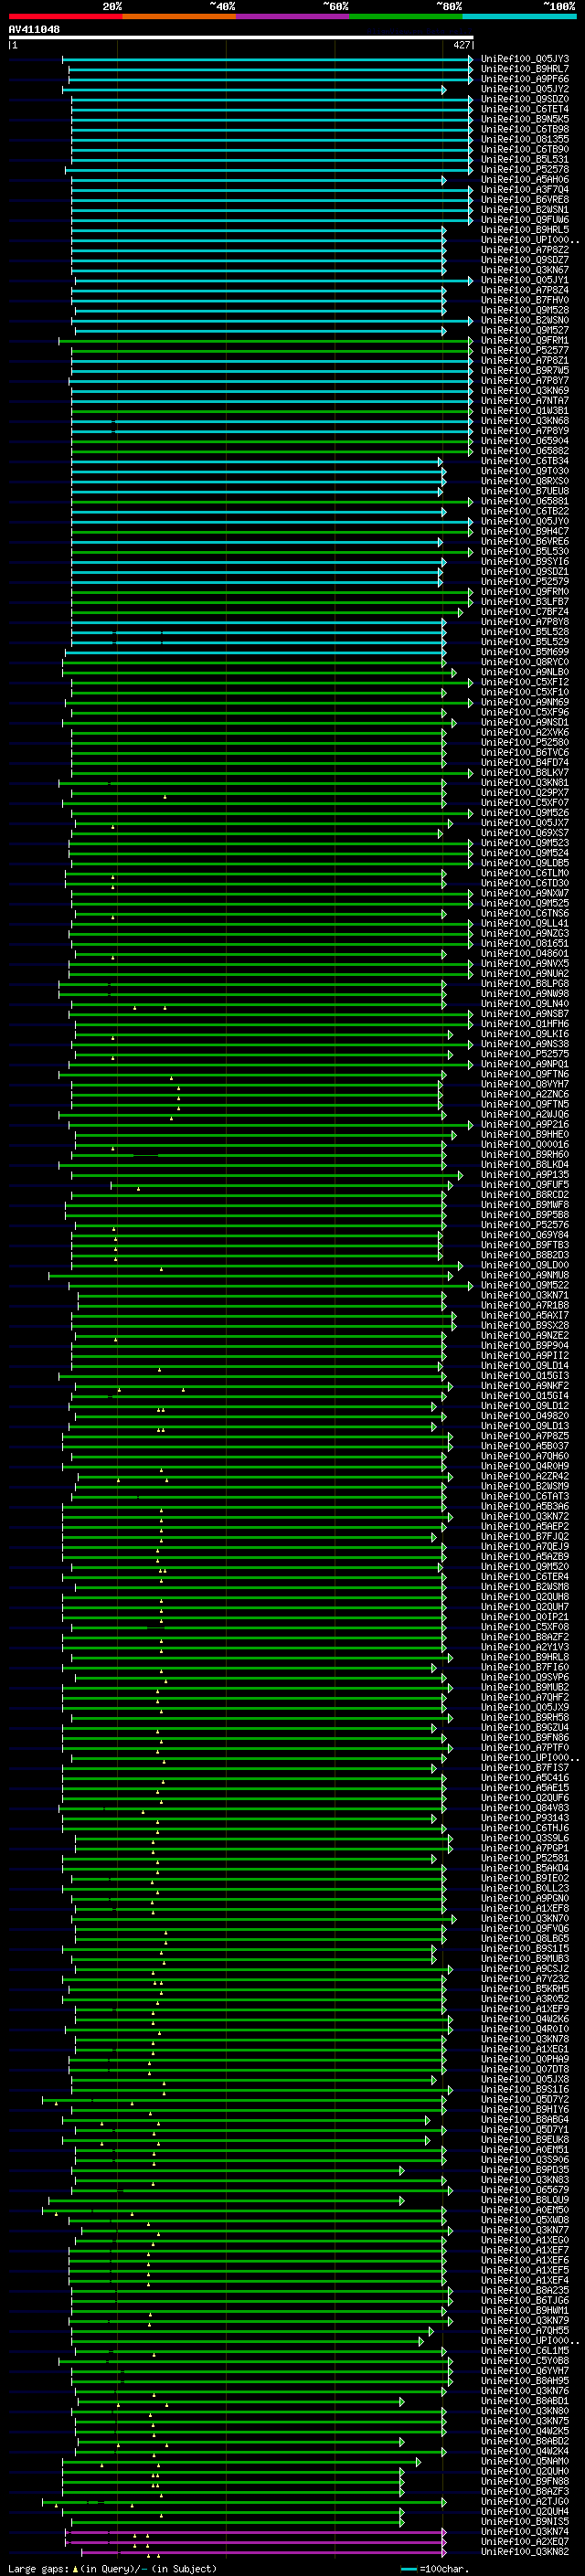Click the purple ~60% identity legend segment
Screen dimensions: 585x2576
click(293, 16)
